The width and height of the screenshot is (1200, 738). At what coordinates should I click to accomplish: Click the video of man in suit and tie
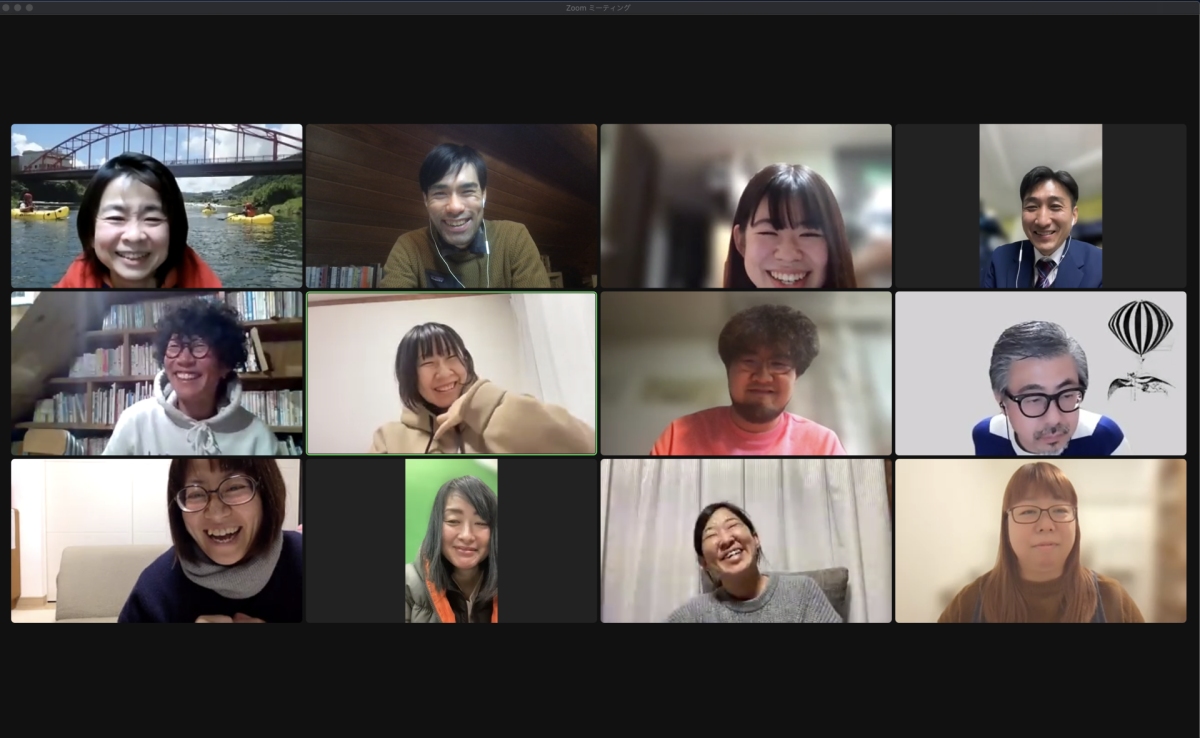click(x=1040, y=206)
